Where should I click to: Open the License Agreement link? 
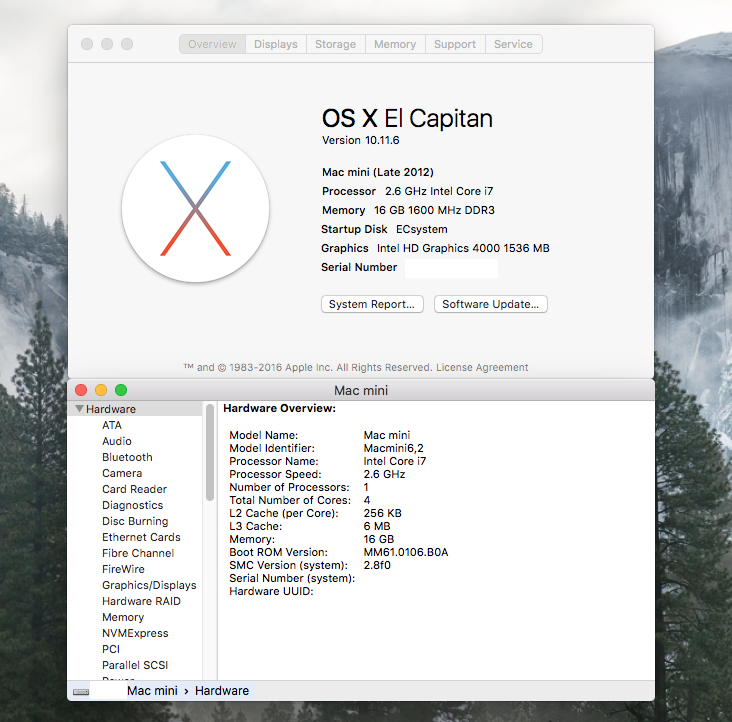point(482,367)
